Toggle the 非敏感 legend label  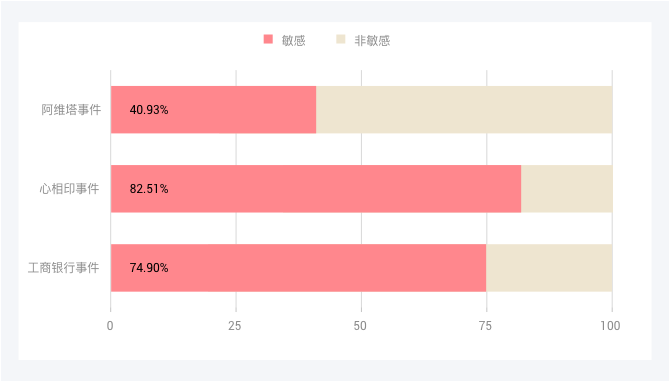372,41
